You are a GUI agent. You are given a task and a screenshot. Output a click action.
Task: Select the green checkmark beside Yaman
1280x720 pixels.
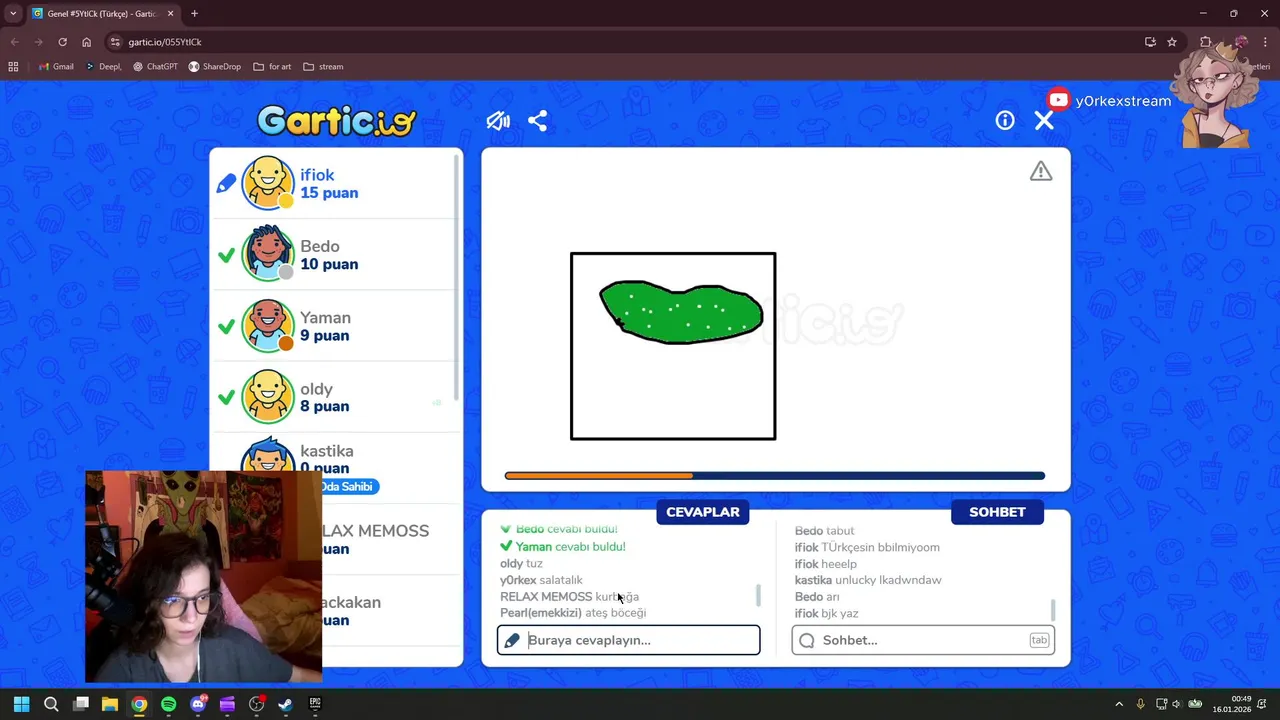(226, 326)
